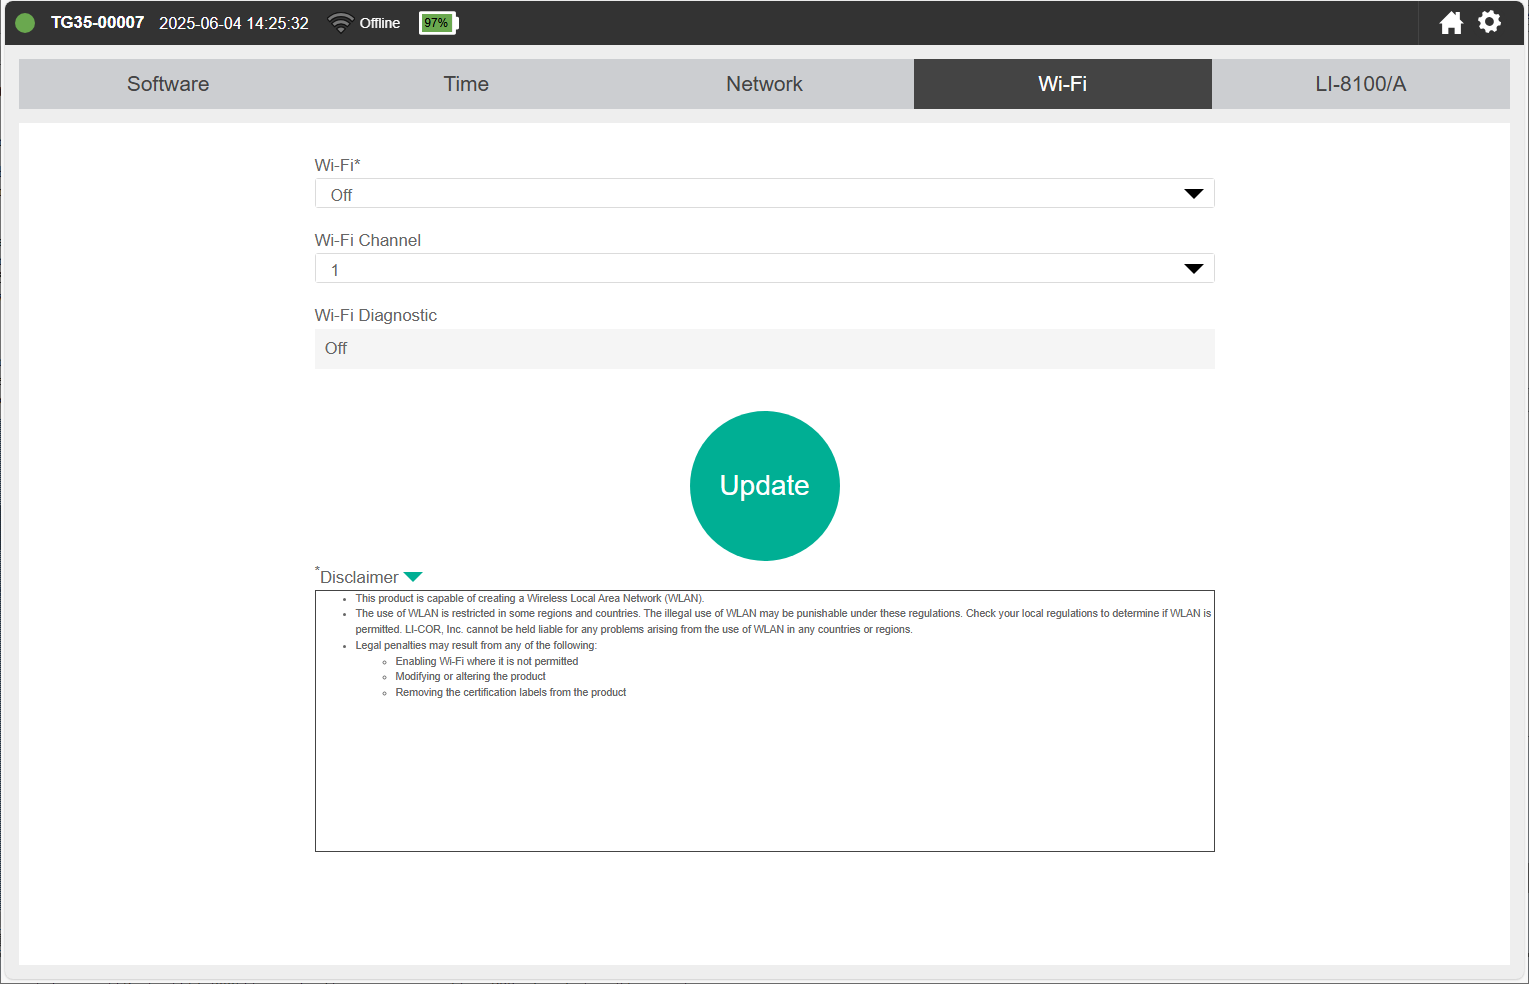Image resolution: width=1529 pixels, height=984 pixels.
Task: Select the Network tab
Action: coord(764,84)
